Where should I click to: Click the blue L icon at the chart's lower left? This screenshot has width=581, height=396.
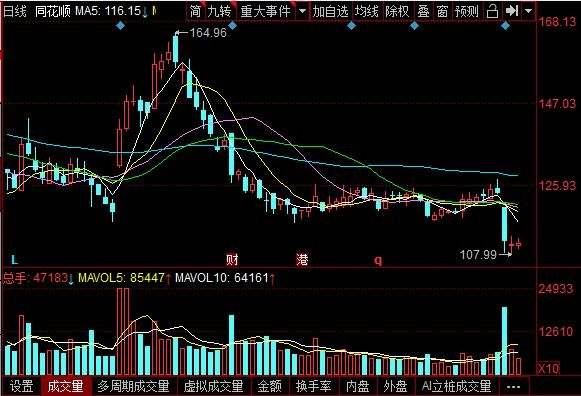tap(14, 260)
